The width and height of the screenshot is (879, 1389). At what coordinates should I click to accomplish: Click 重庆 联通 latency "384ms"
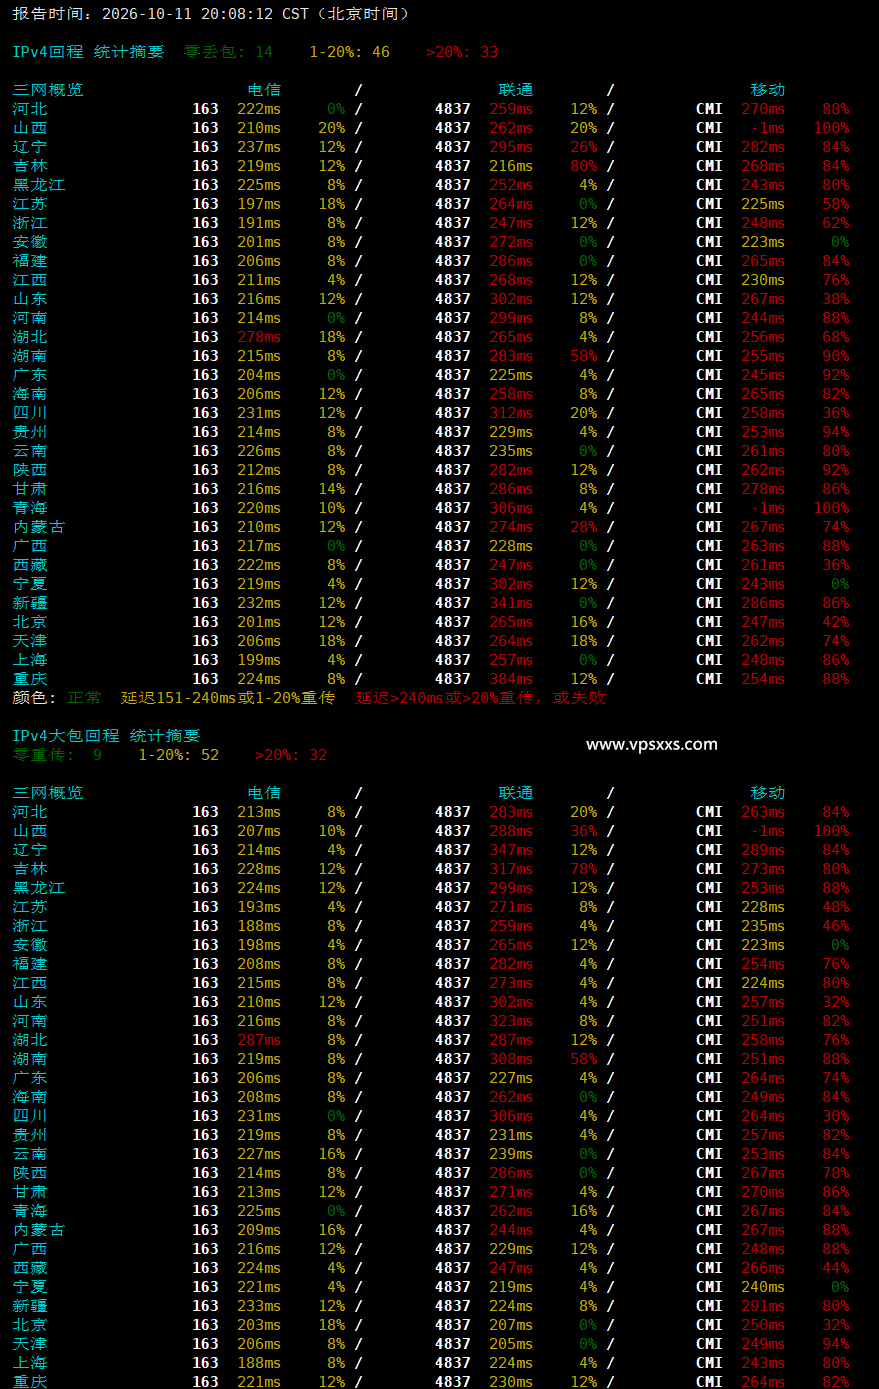(511, 679)
